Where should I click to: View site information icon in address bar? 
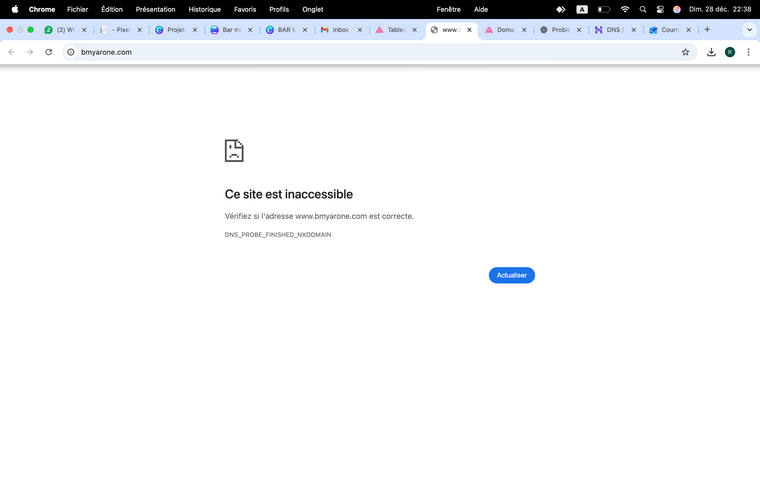pos(71,52)
